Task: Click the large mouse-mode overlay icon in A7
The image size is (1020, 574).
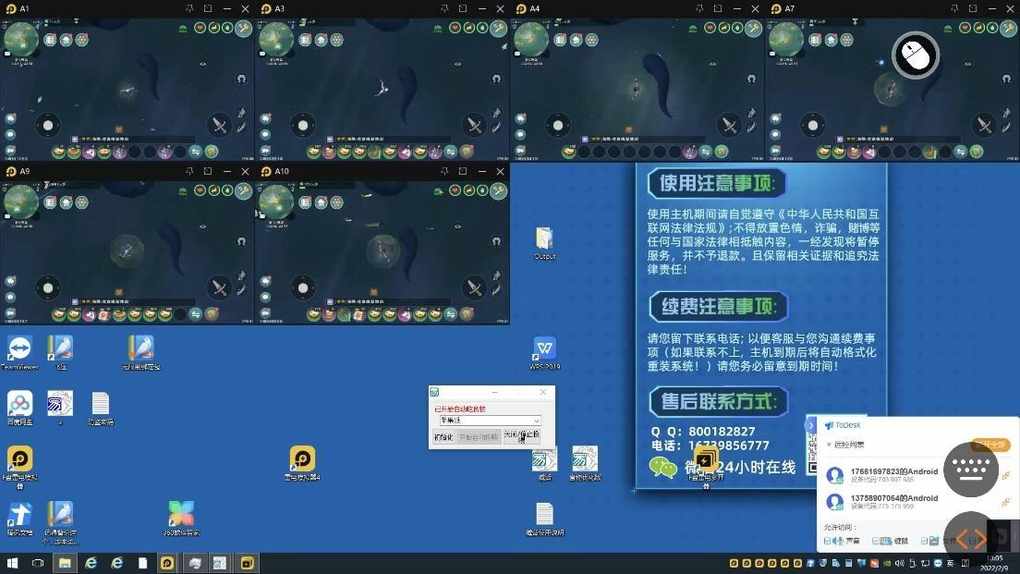Action: pos(915,55)
